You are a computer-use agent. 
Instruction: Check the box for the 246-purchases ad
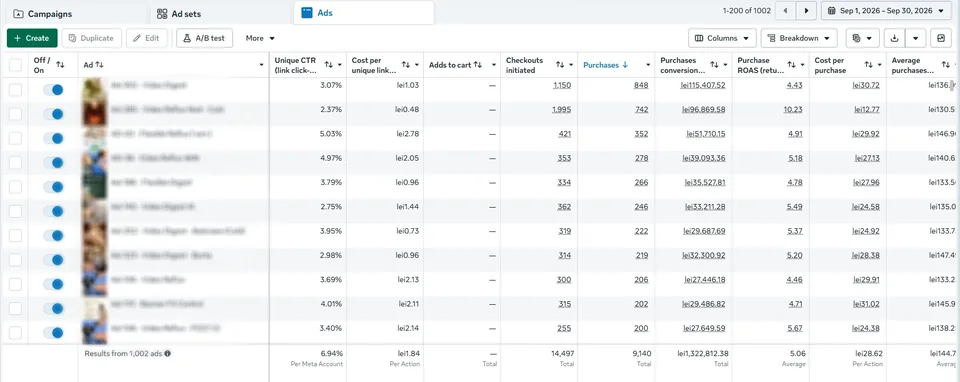(15, 211)
